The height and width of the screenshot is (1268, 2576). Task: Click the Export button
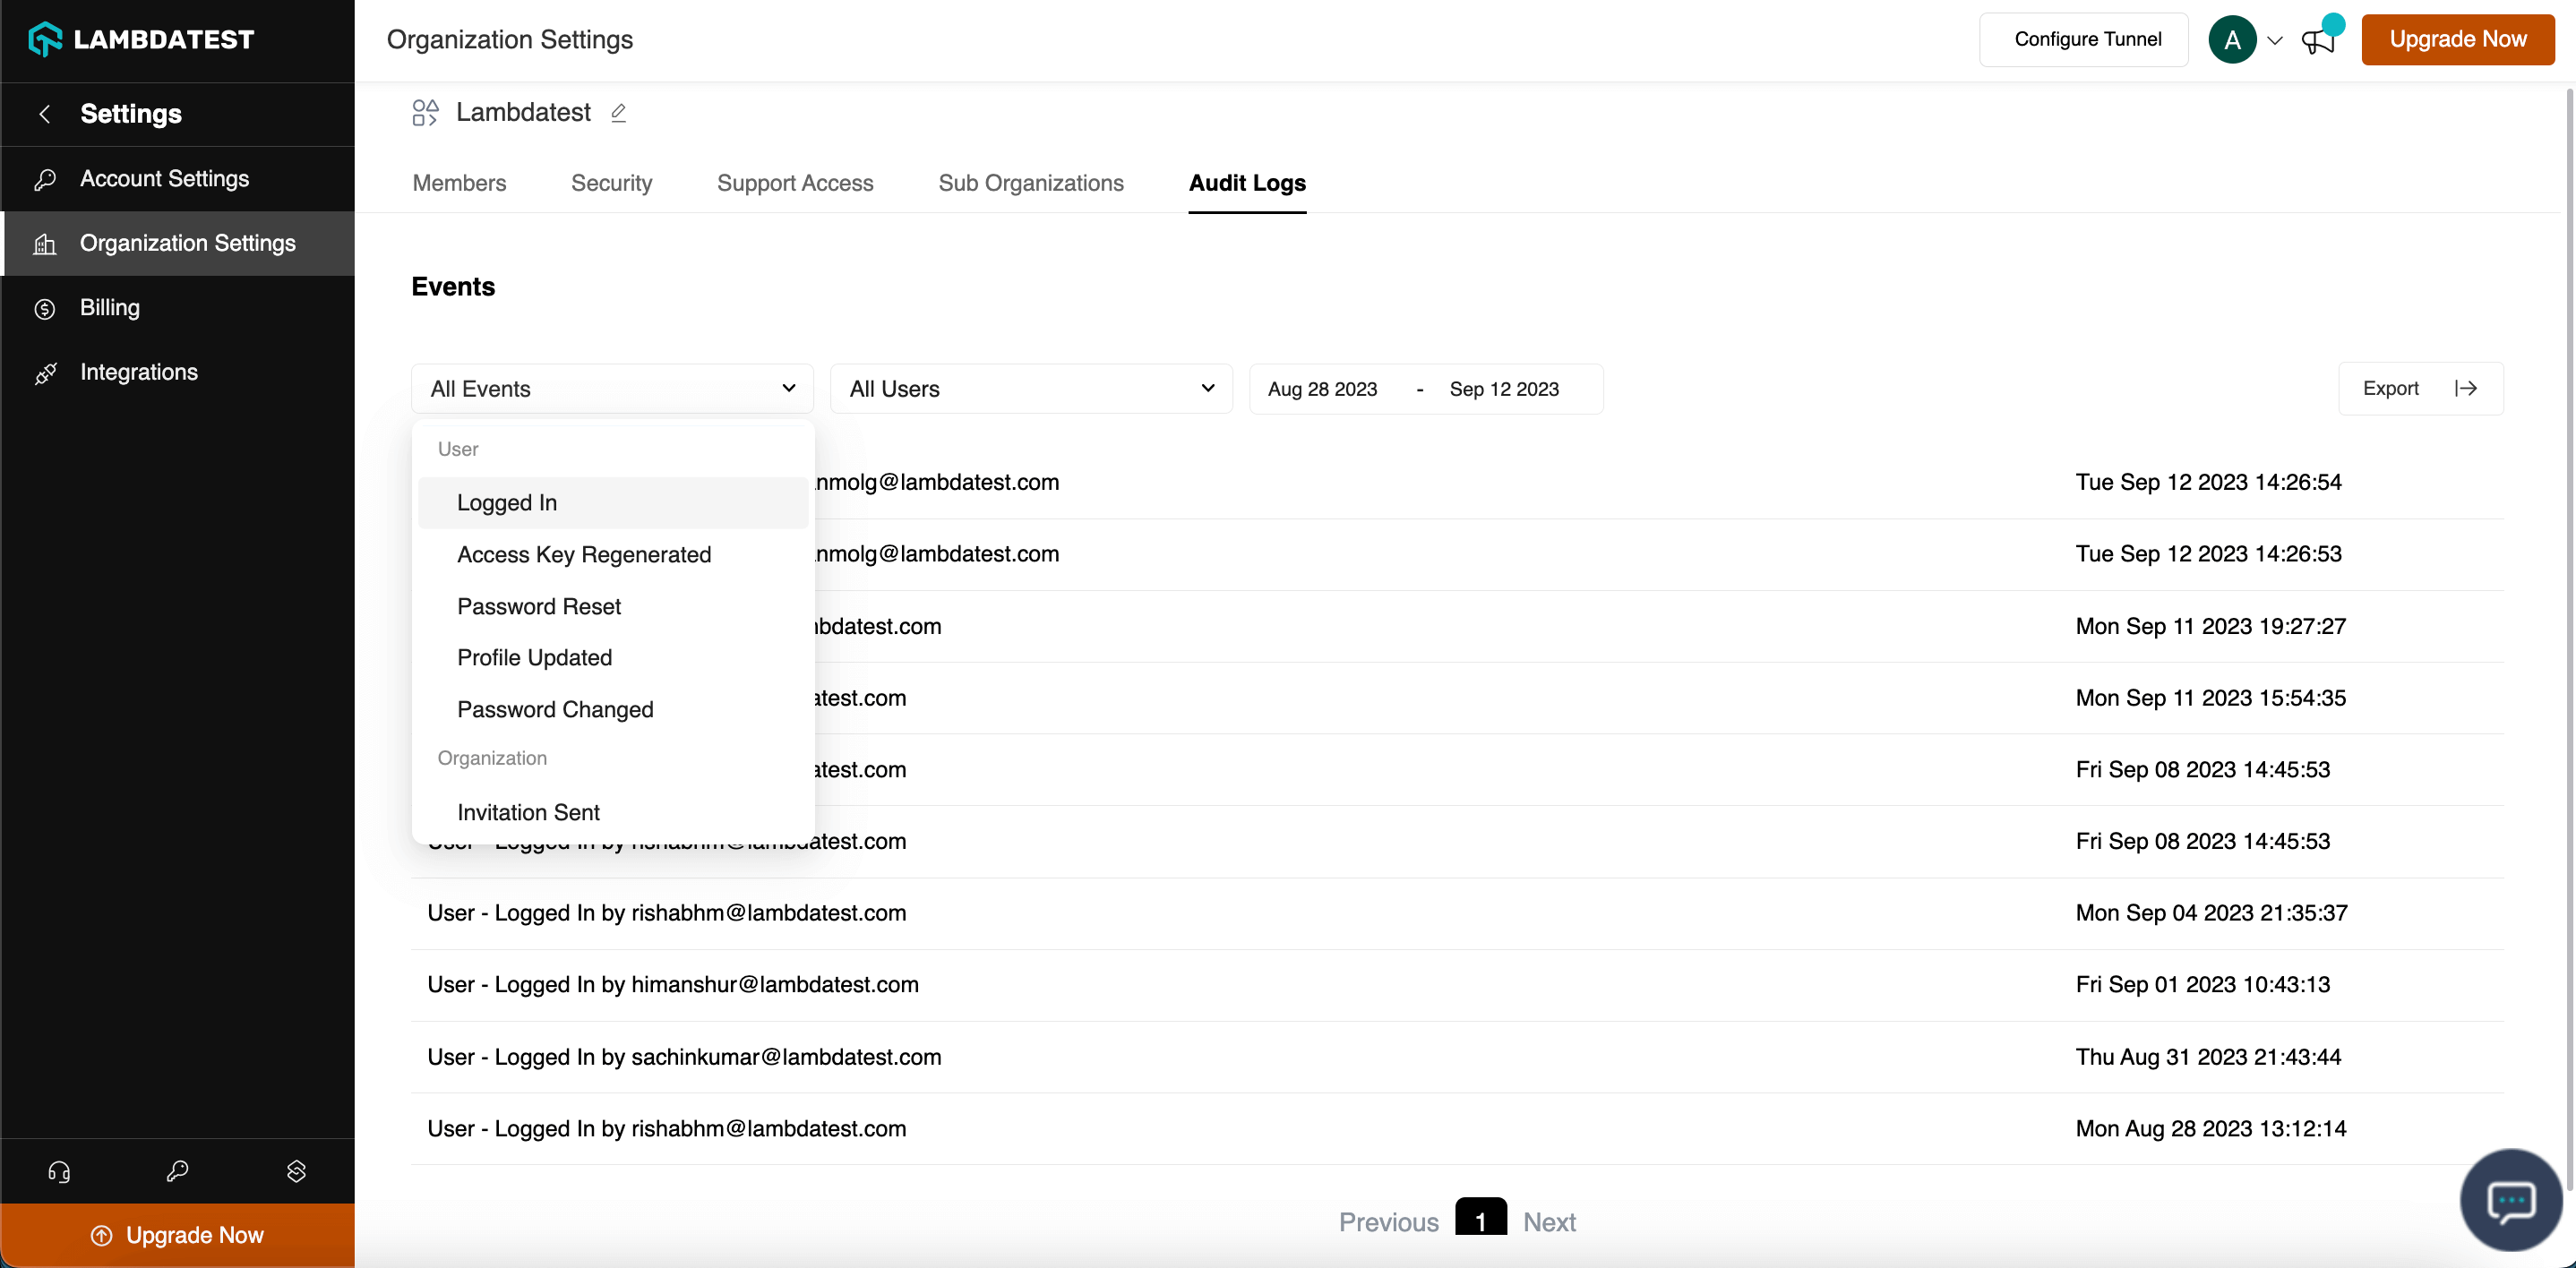tap(2419, 389)
